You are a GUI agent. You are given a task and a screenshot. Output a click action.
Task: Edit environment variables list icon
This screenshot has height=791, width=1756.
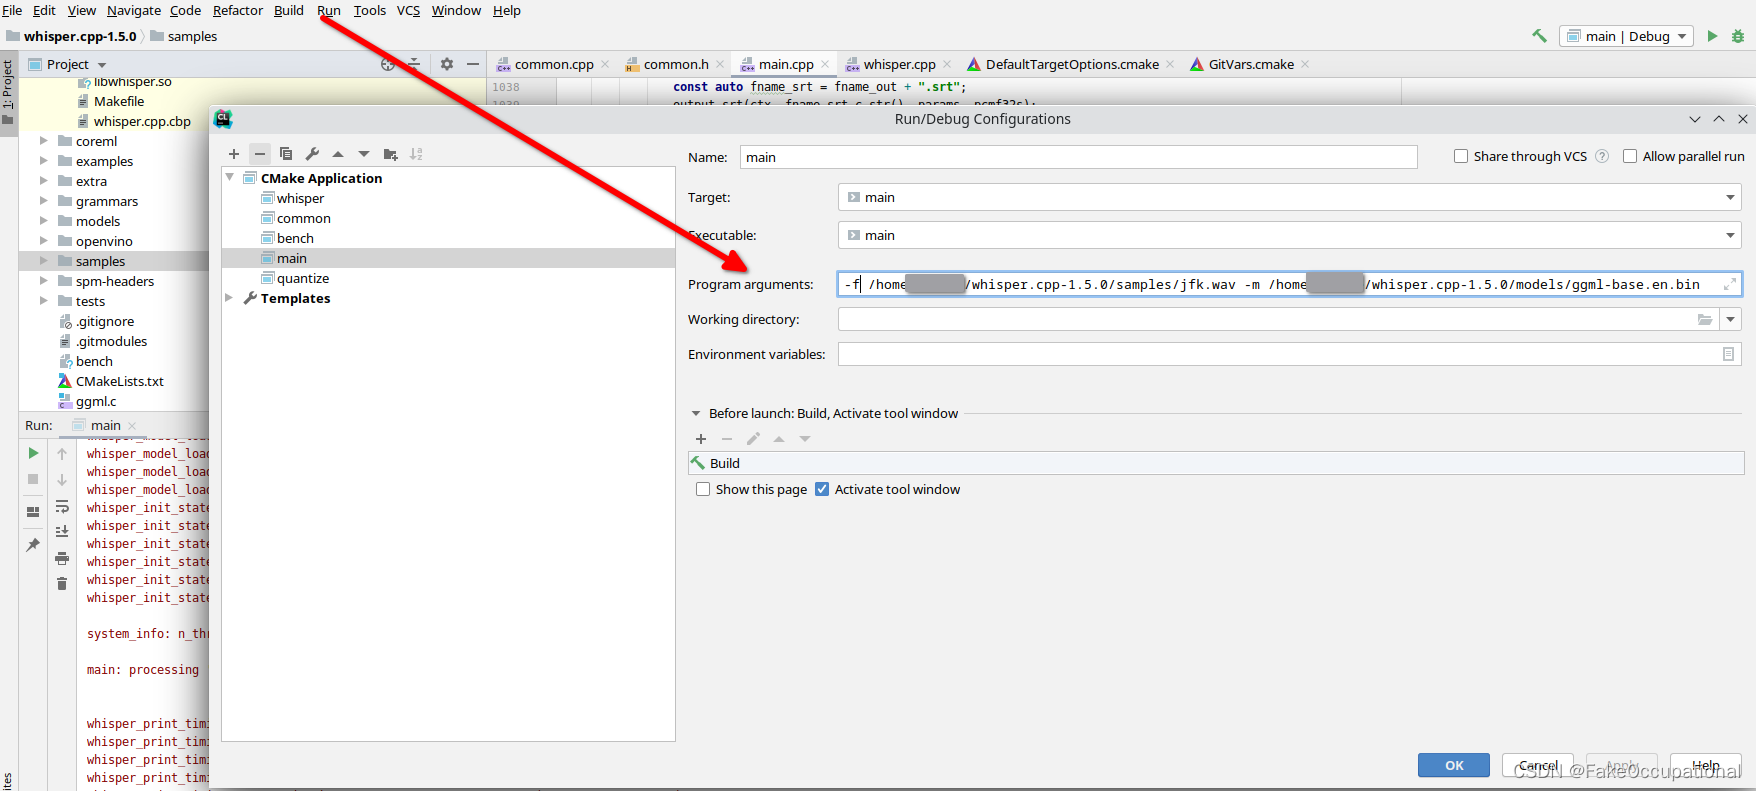coord(1728,355)
